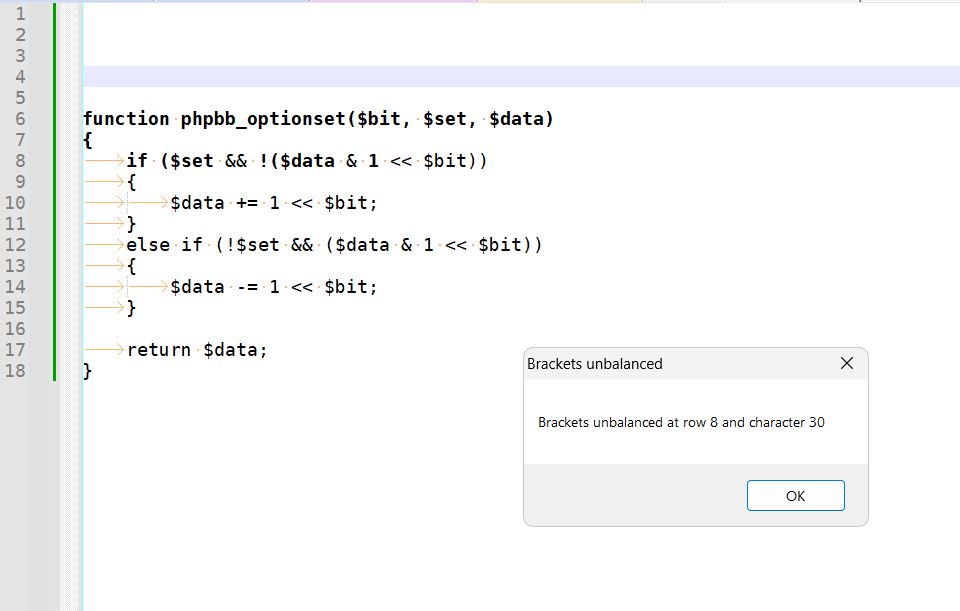The width and height of the screenshot is (960, 611).
Task: Close the Brackets unbalanced dialog
Action: [x=847, y=363]
